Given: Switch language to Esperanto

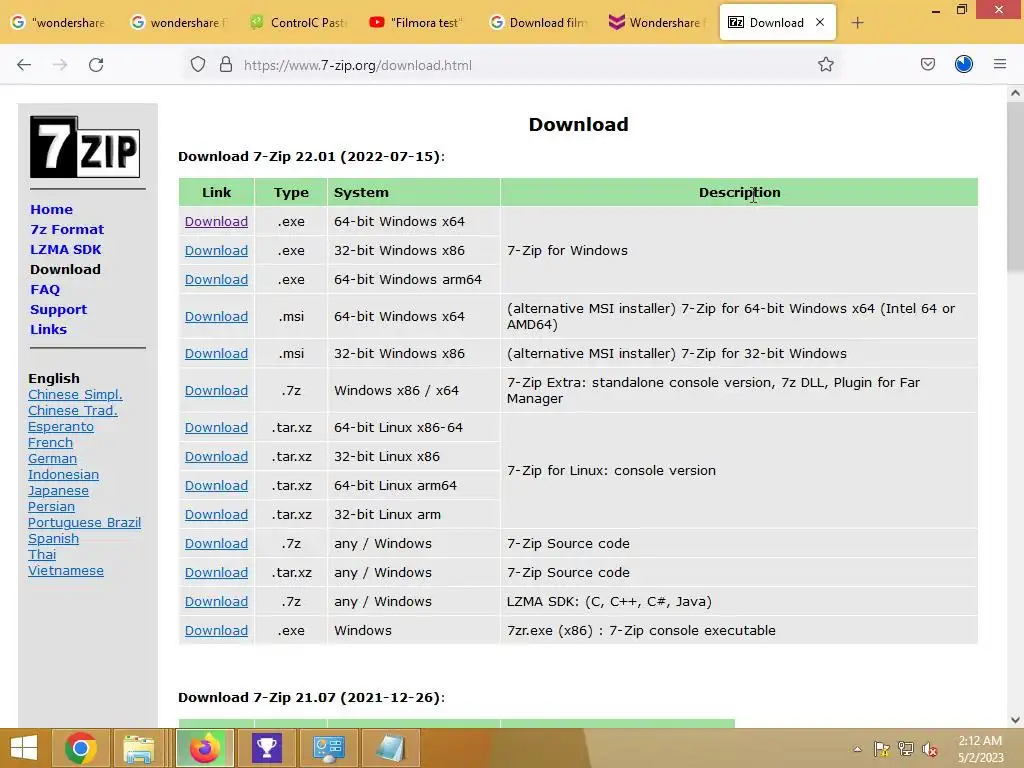Looking at the screenshot, I should click(x=61, y=427).
